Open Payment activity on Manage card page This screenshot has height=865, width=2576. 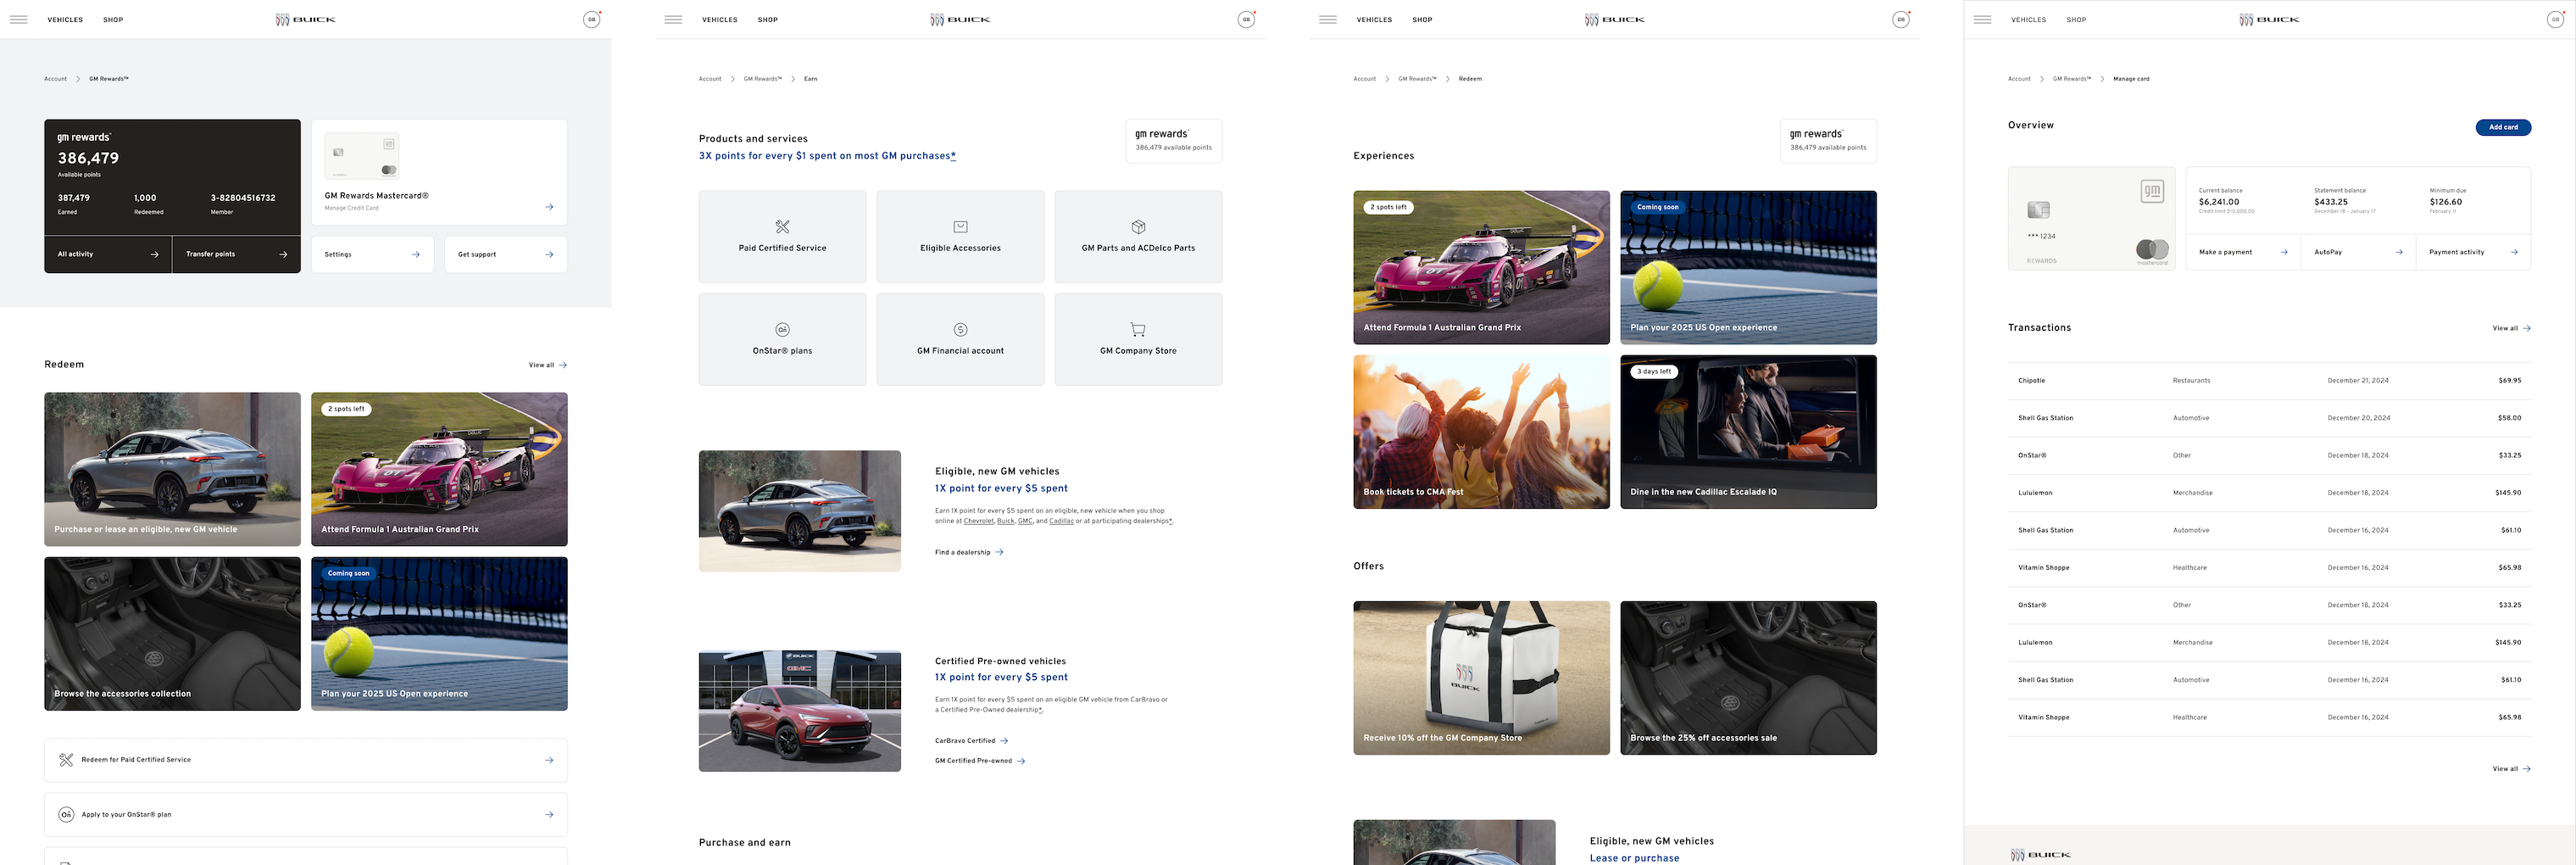(2474, 252)
